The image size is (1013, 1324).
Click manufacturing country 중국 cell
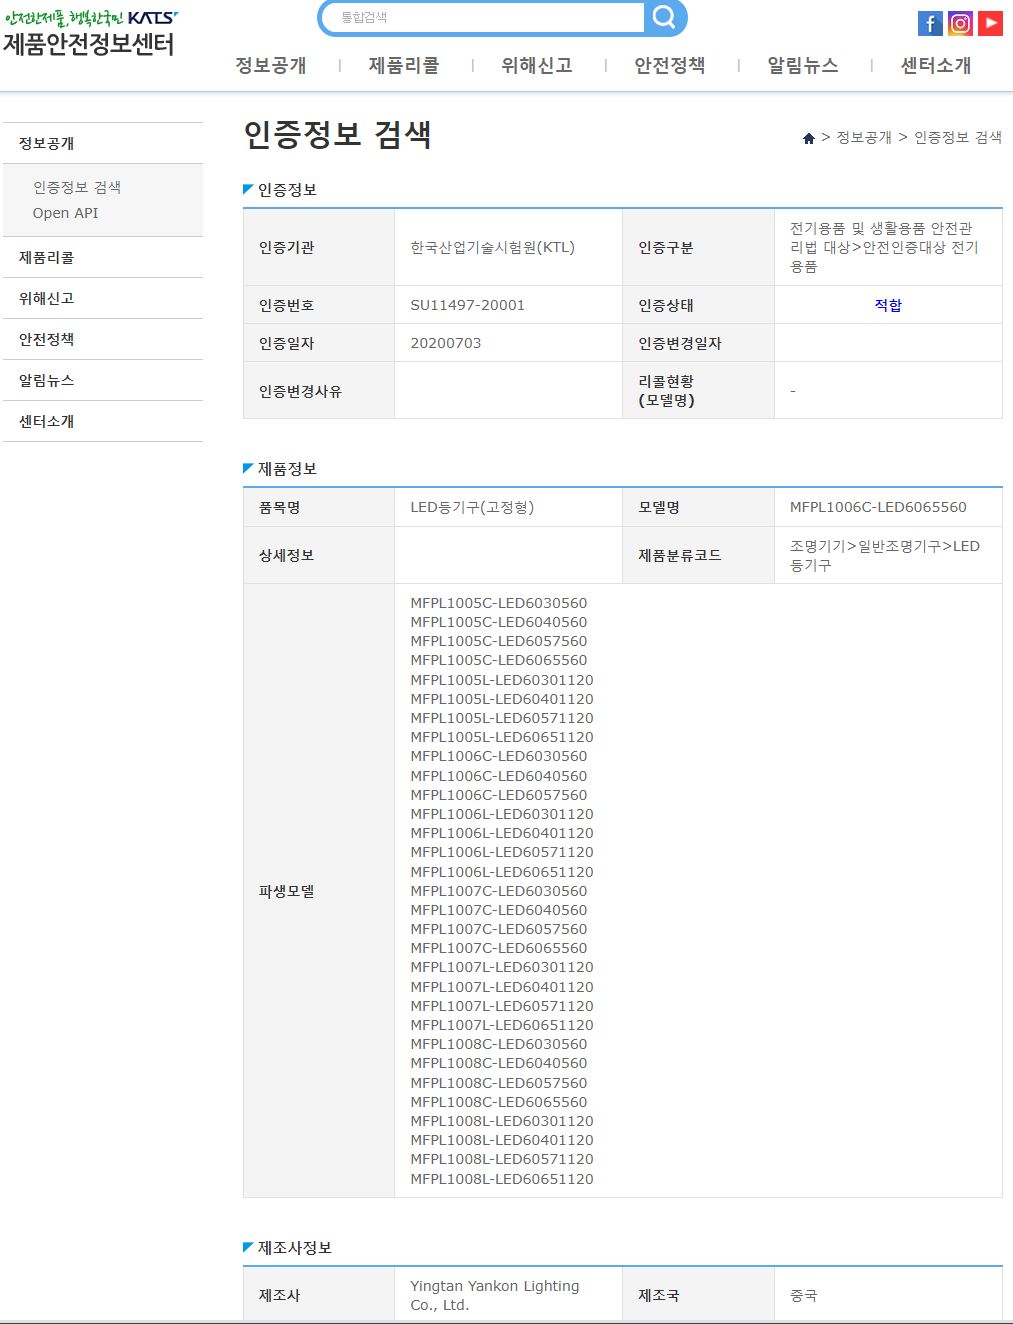click(888, 1295)
